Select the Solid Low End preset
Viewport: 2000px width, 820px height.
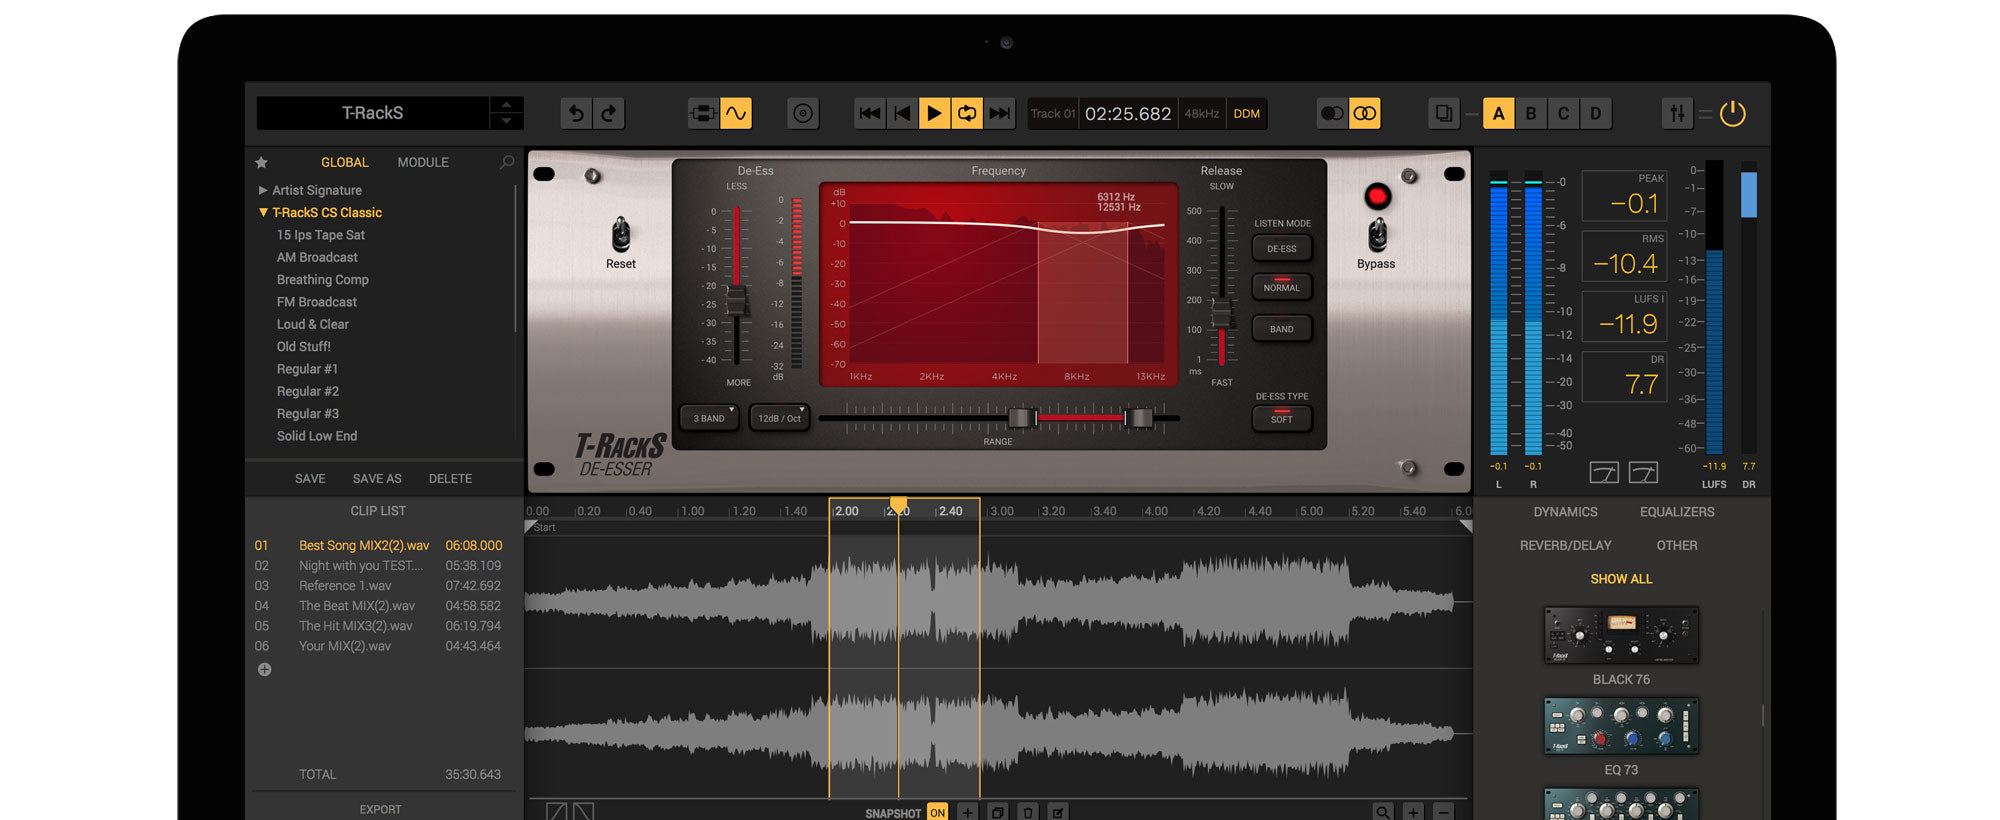coord(316,436)
